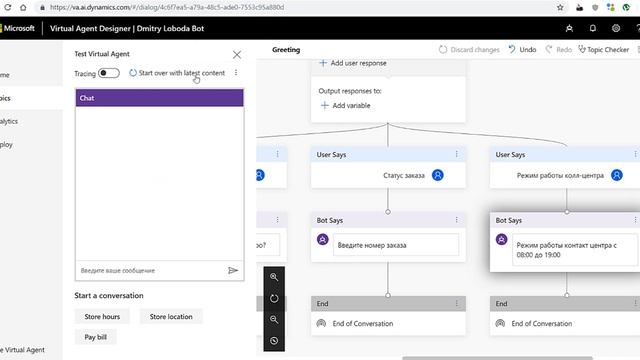
Task: Click the shield extension icon in browser toolbar
Action: [x=595, y=7]
